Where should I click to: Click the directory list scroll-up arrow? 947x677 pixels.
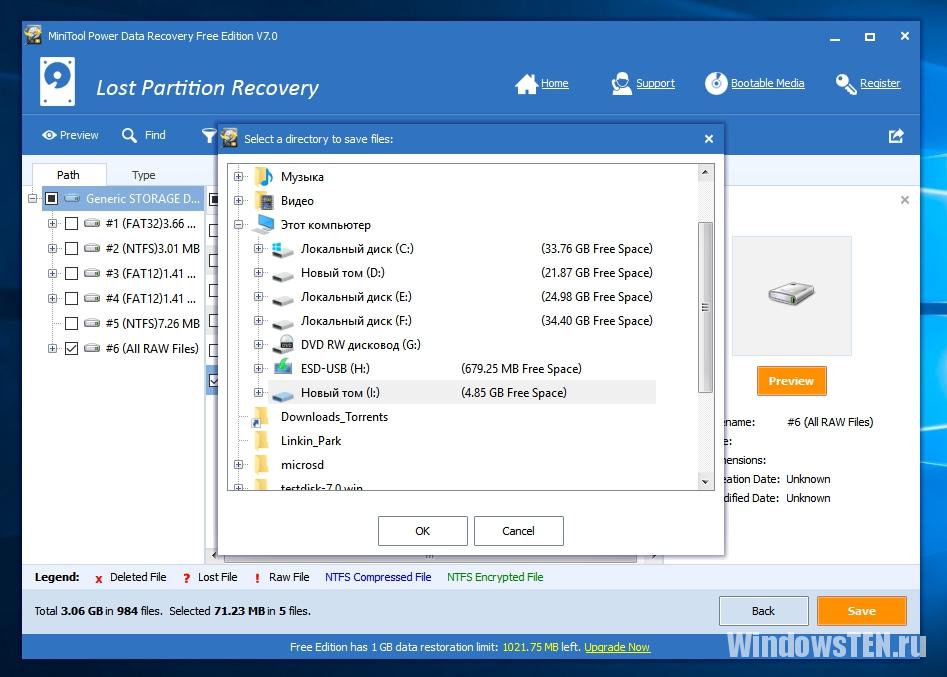click(705, 172)
